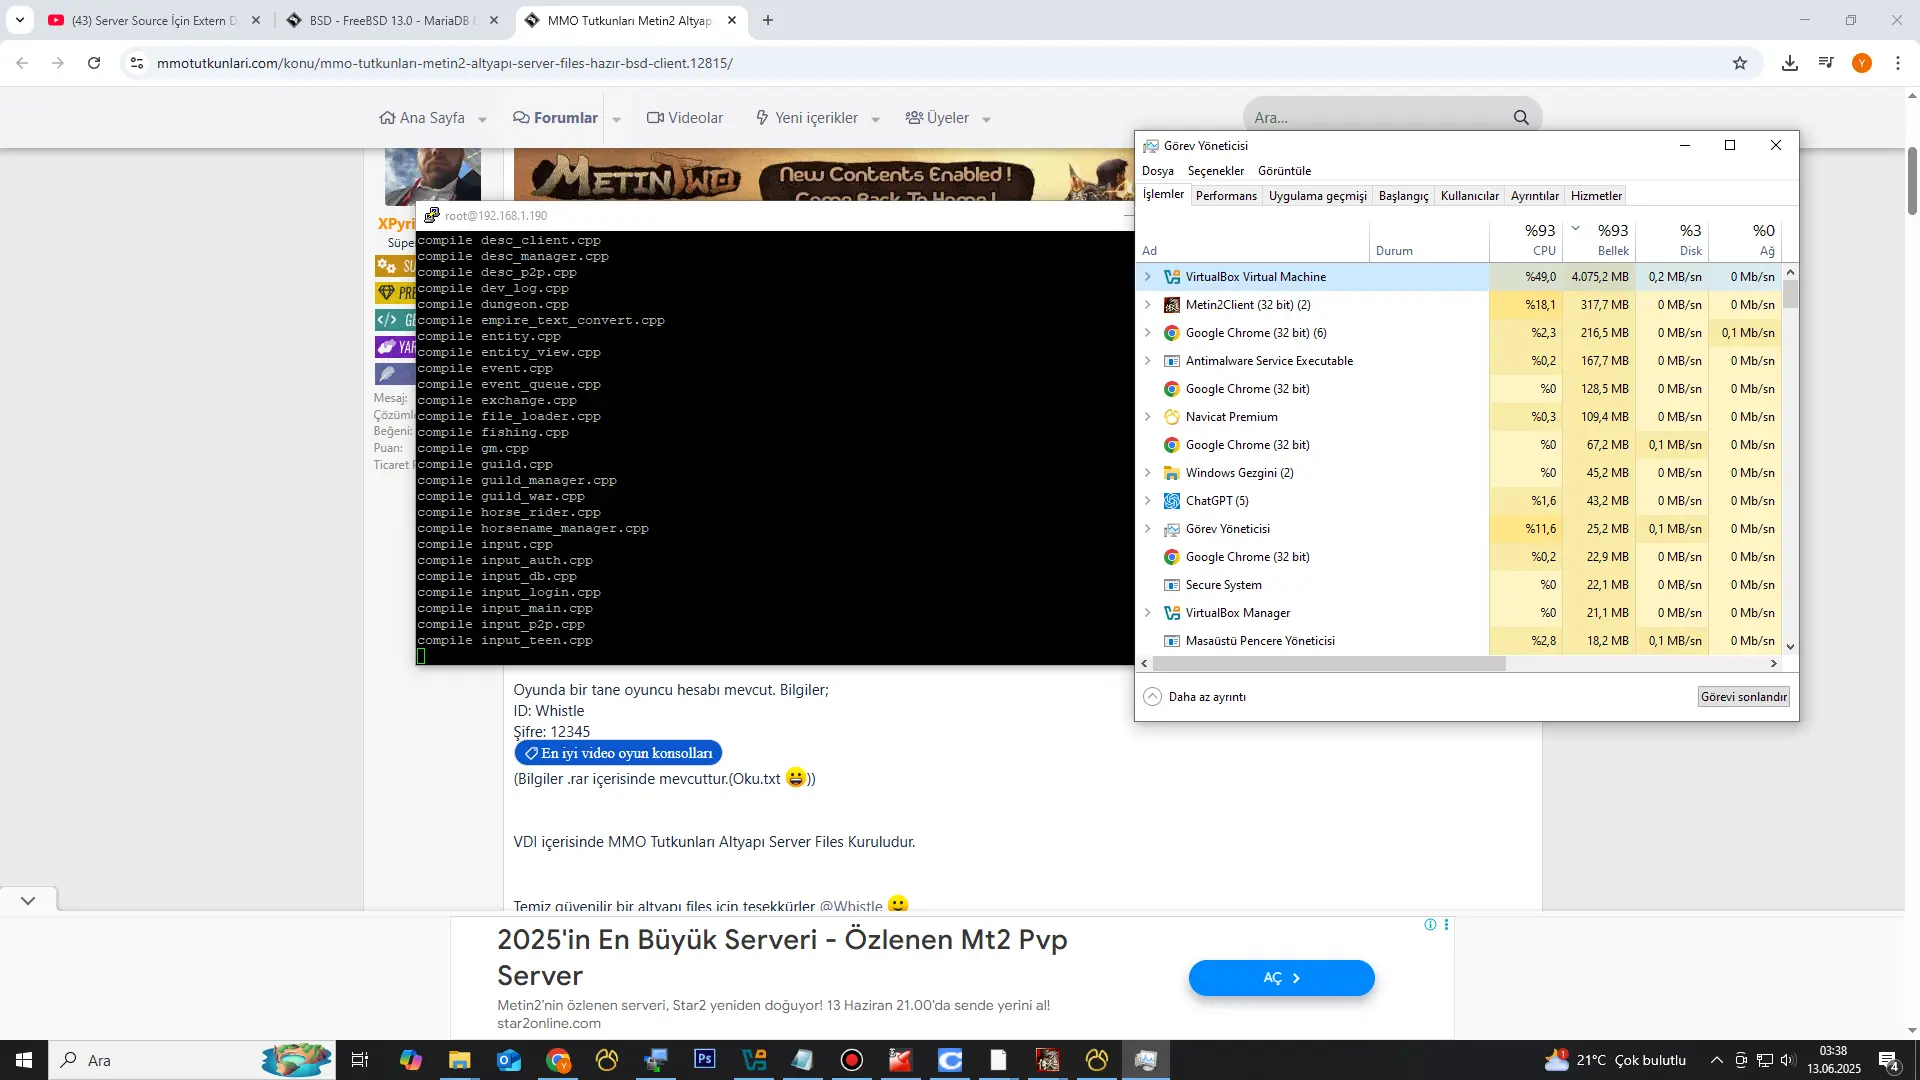Switch to the Hizmetler tab
The width and height of the screenshot is (1920, 1080).
pyautogui.click(x=1596, y=196)
